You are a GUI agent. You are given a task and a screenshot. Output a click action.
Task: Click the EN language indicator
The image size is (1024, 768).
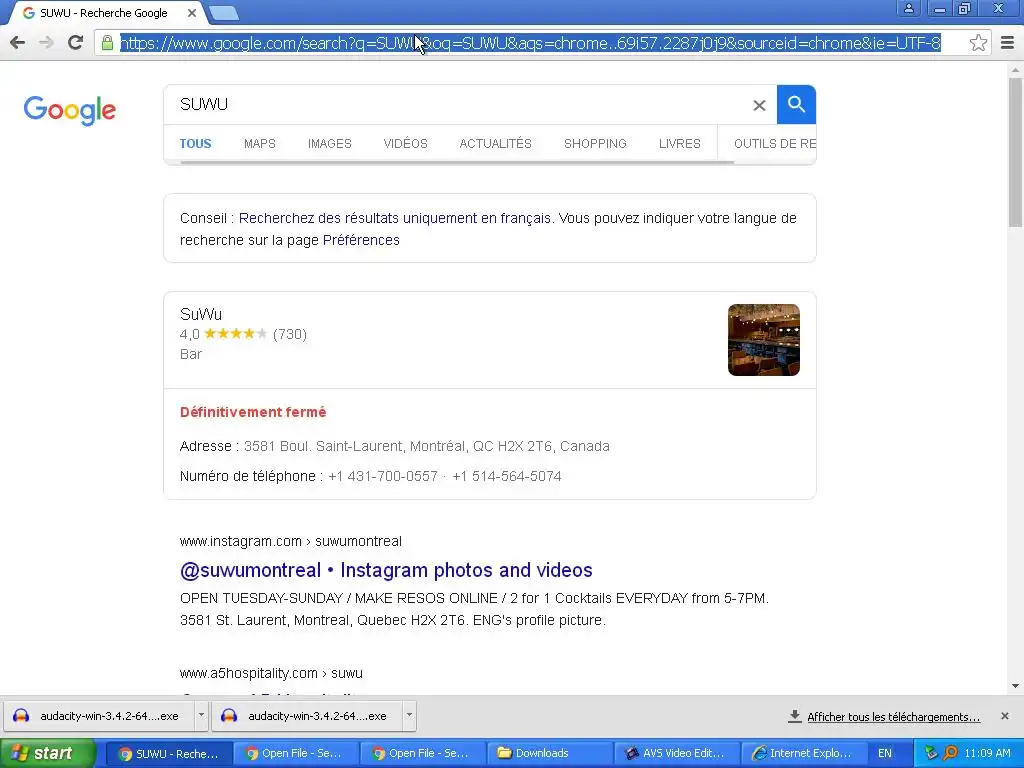tap(884, 754)
